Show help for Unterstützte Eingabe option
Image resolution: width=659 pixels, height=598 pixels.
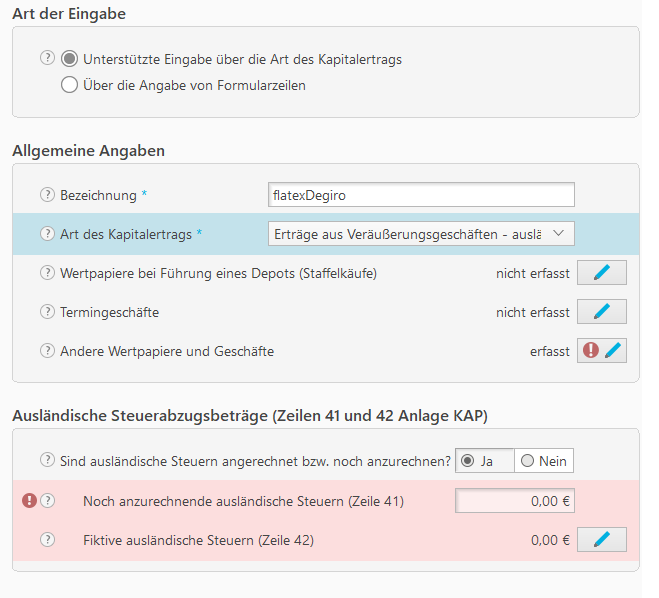click(x=47, y=58)
